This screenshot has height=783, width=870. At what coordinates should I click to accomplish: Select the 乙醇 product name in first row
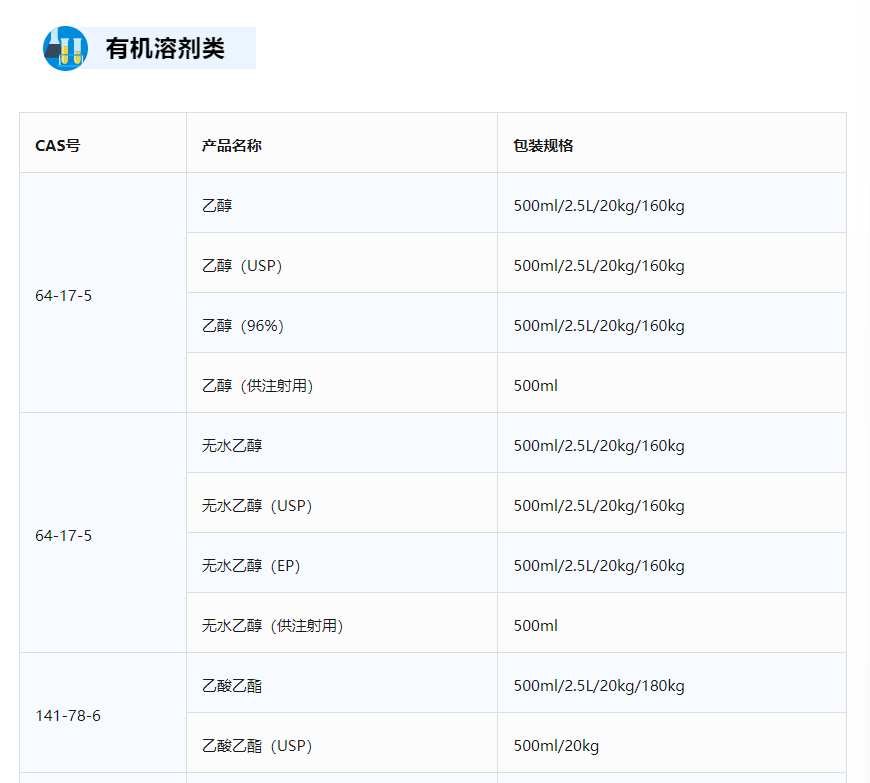217,206
